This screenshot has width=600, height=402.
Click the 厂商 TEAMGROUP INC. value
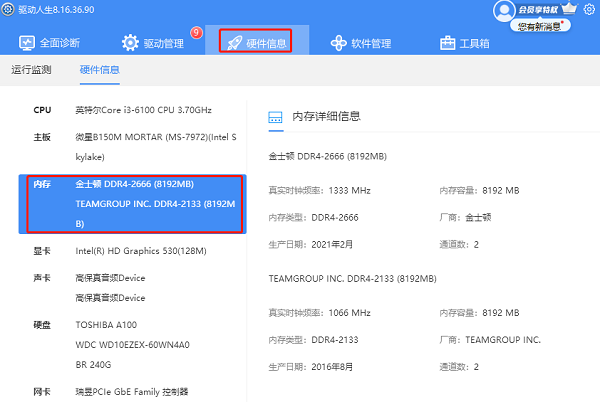(503, 340)
